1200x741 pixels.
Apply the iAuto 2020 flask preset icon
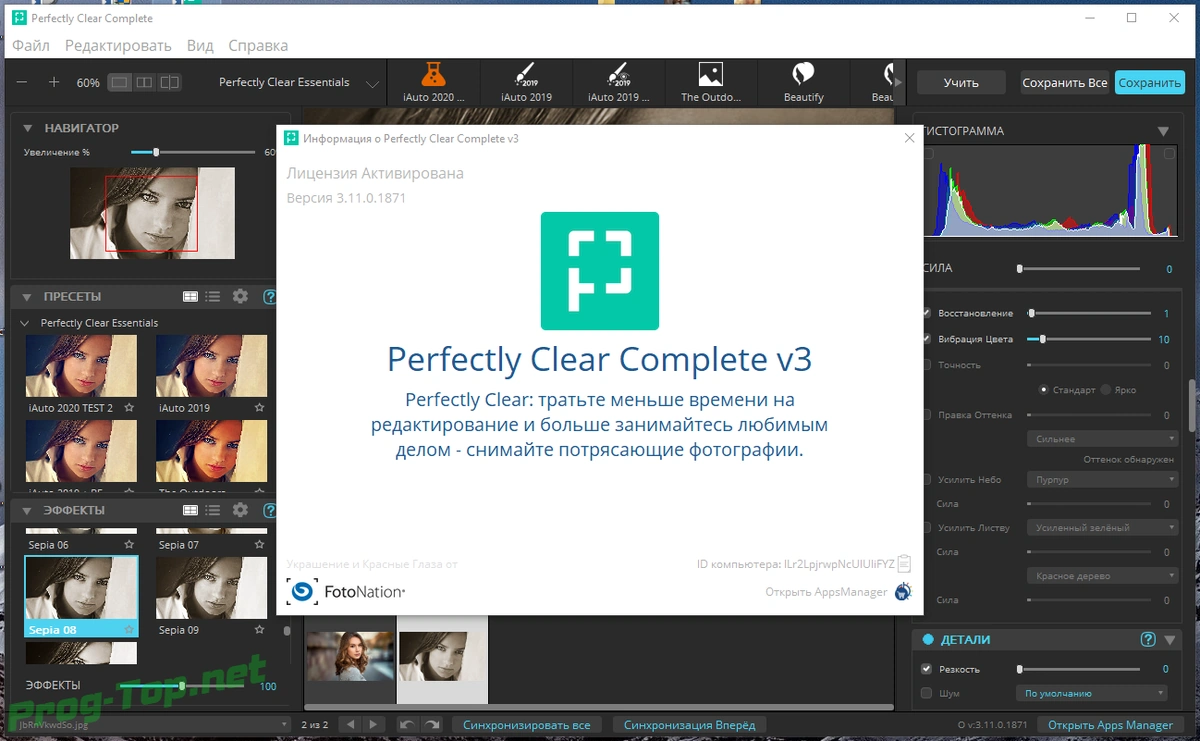coord(431,74)
